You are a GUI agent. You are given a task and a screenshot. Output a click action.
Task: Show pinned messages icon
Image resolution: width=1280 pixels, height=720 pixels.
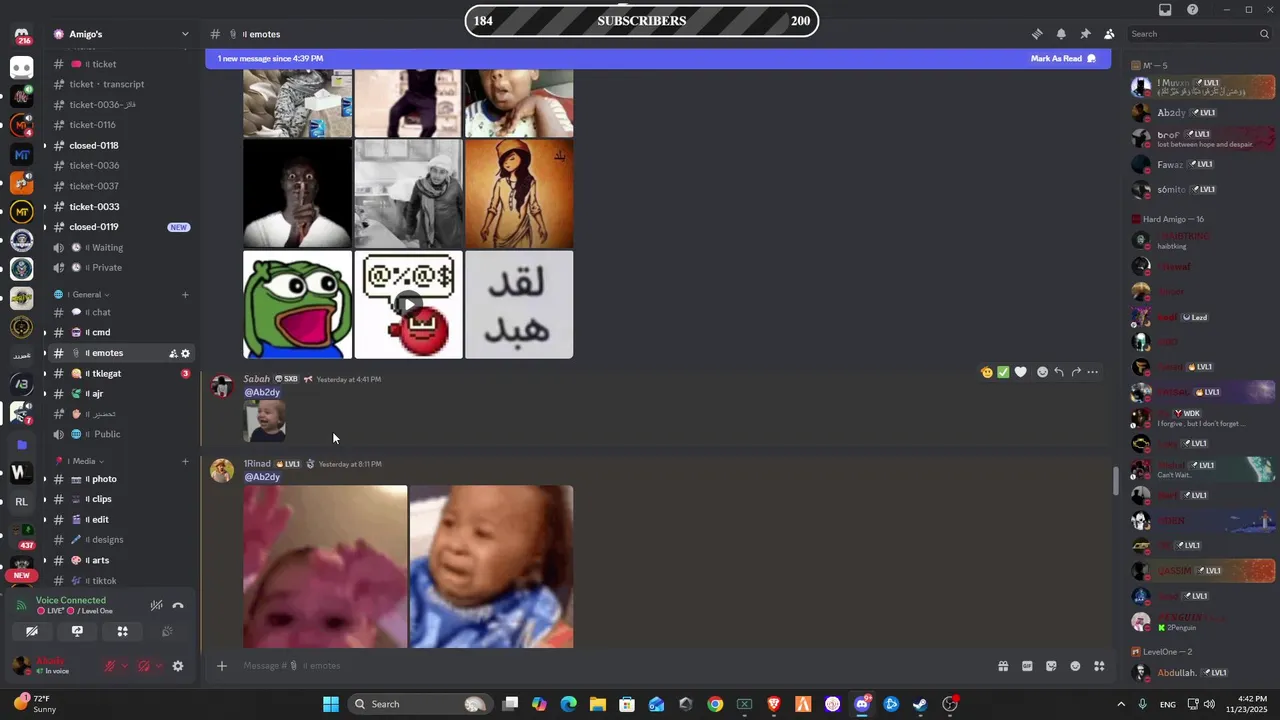click(x=1085, y=34)
